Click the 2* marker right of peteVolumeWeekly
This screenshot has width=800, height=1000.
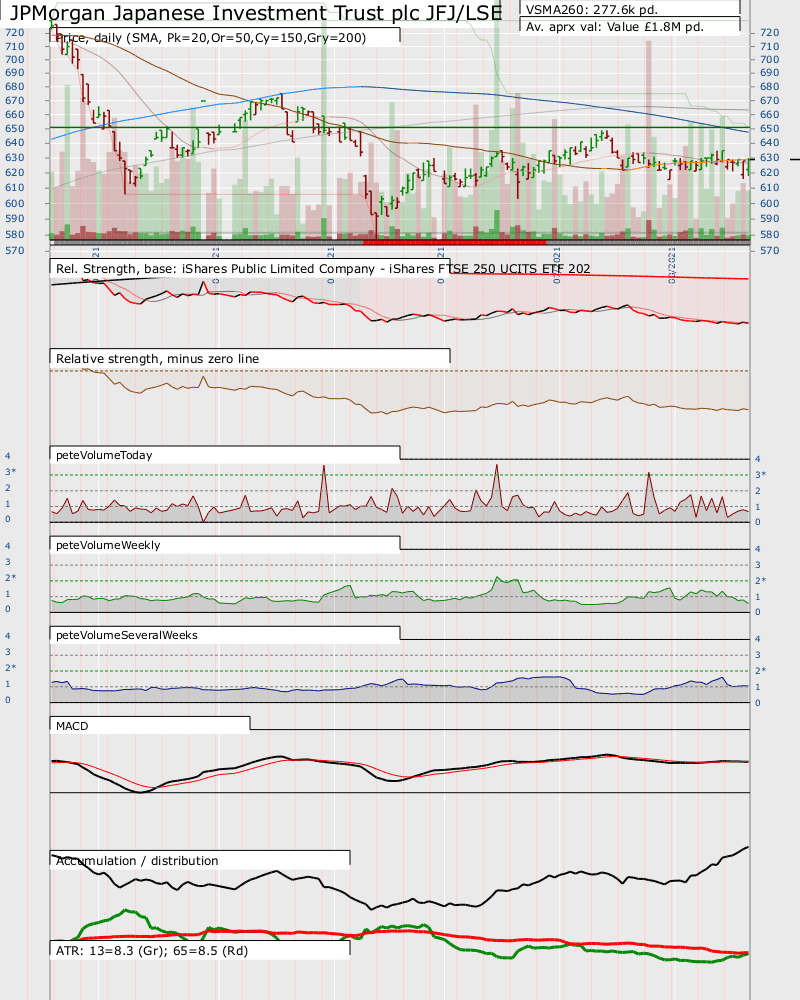760,580
